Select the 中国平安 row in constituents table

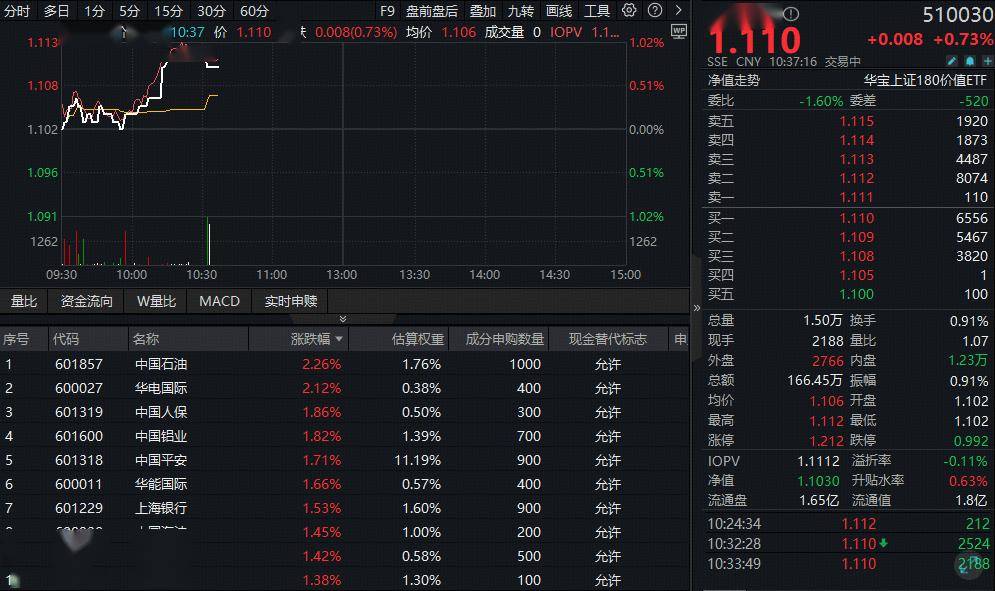pyautogui.click(x=161, y=460)
